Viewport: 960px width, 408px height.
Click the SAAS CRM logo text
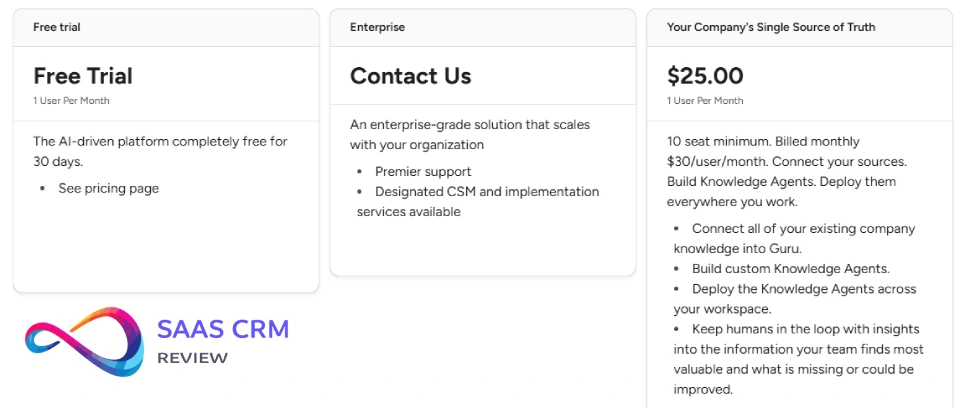click(x=223, y=331)
